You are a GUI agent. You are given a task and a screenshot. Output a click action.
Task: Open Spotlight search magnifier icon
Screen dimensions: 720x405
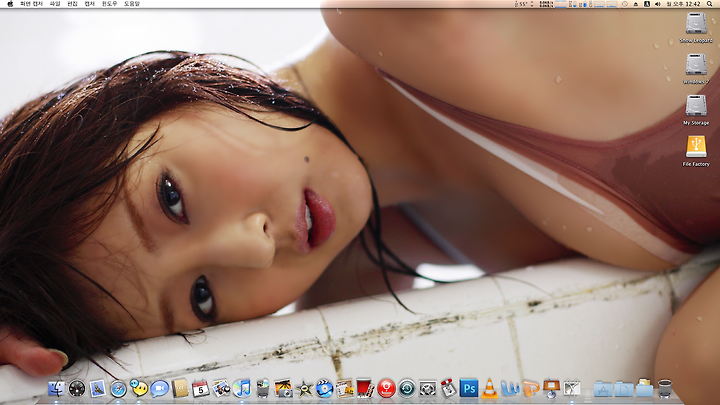click(709, 4)
